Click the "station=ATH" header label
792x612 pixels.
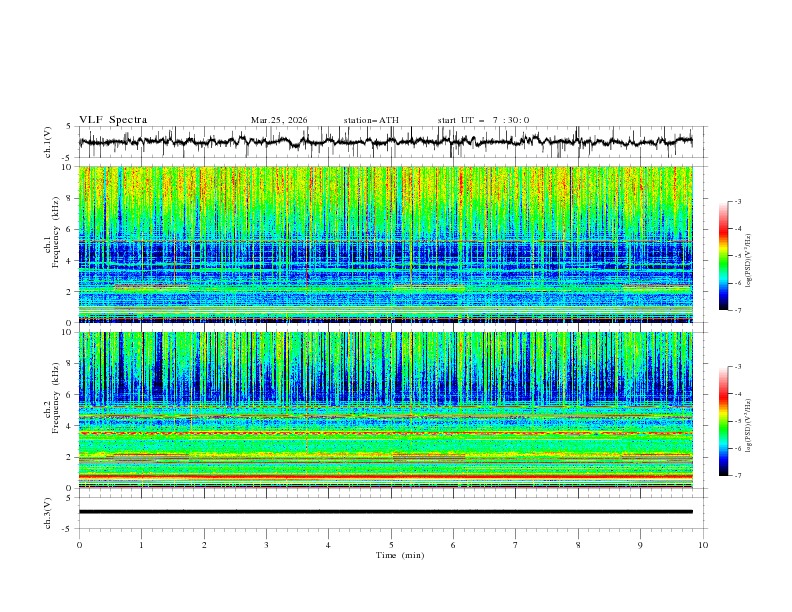pos(371,120)
